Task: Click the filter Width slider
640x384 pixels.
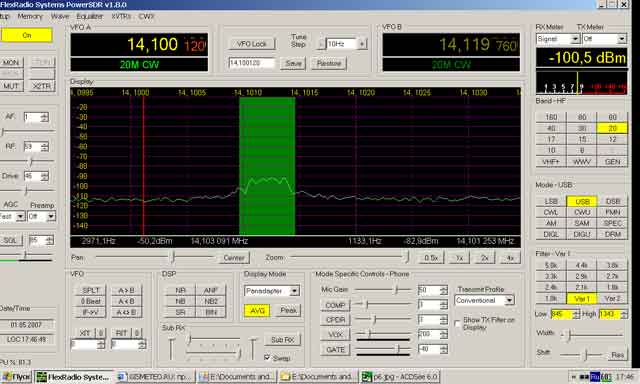Action: pyautogui.click(x=592, y=335)
